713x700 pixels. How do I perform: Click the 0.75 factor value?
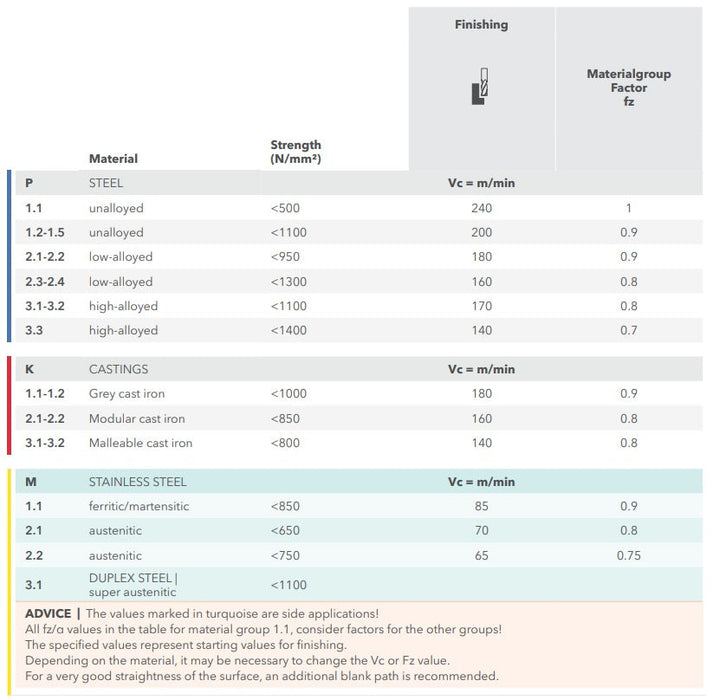click(628, 556)
